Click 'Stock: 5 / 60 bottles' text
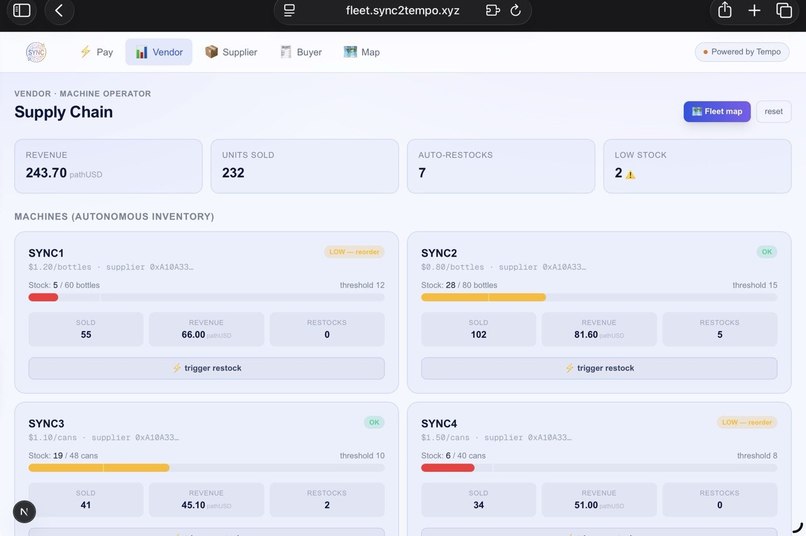Viewport: 806px width, 536px height. (64, 285)
